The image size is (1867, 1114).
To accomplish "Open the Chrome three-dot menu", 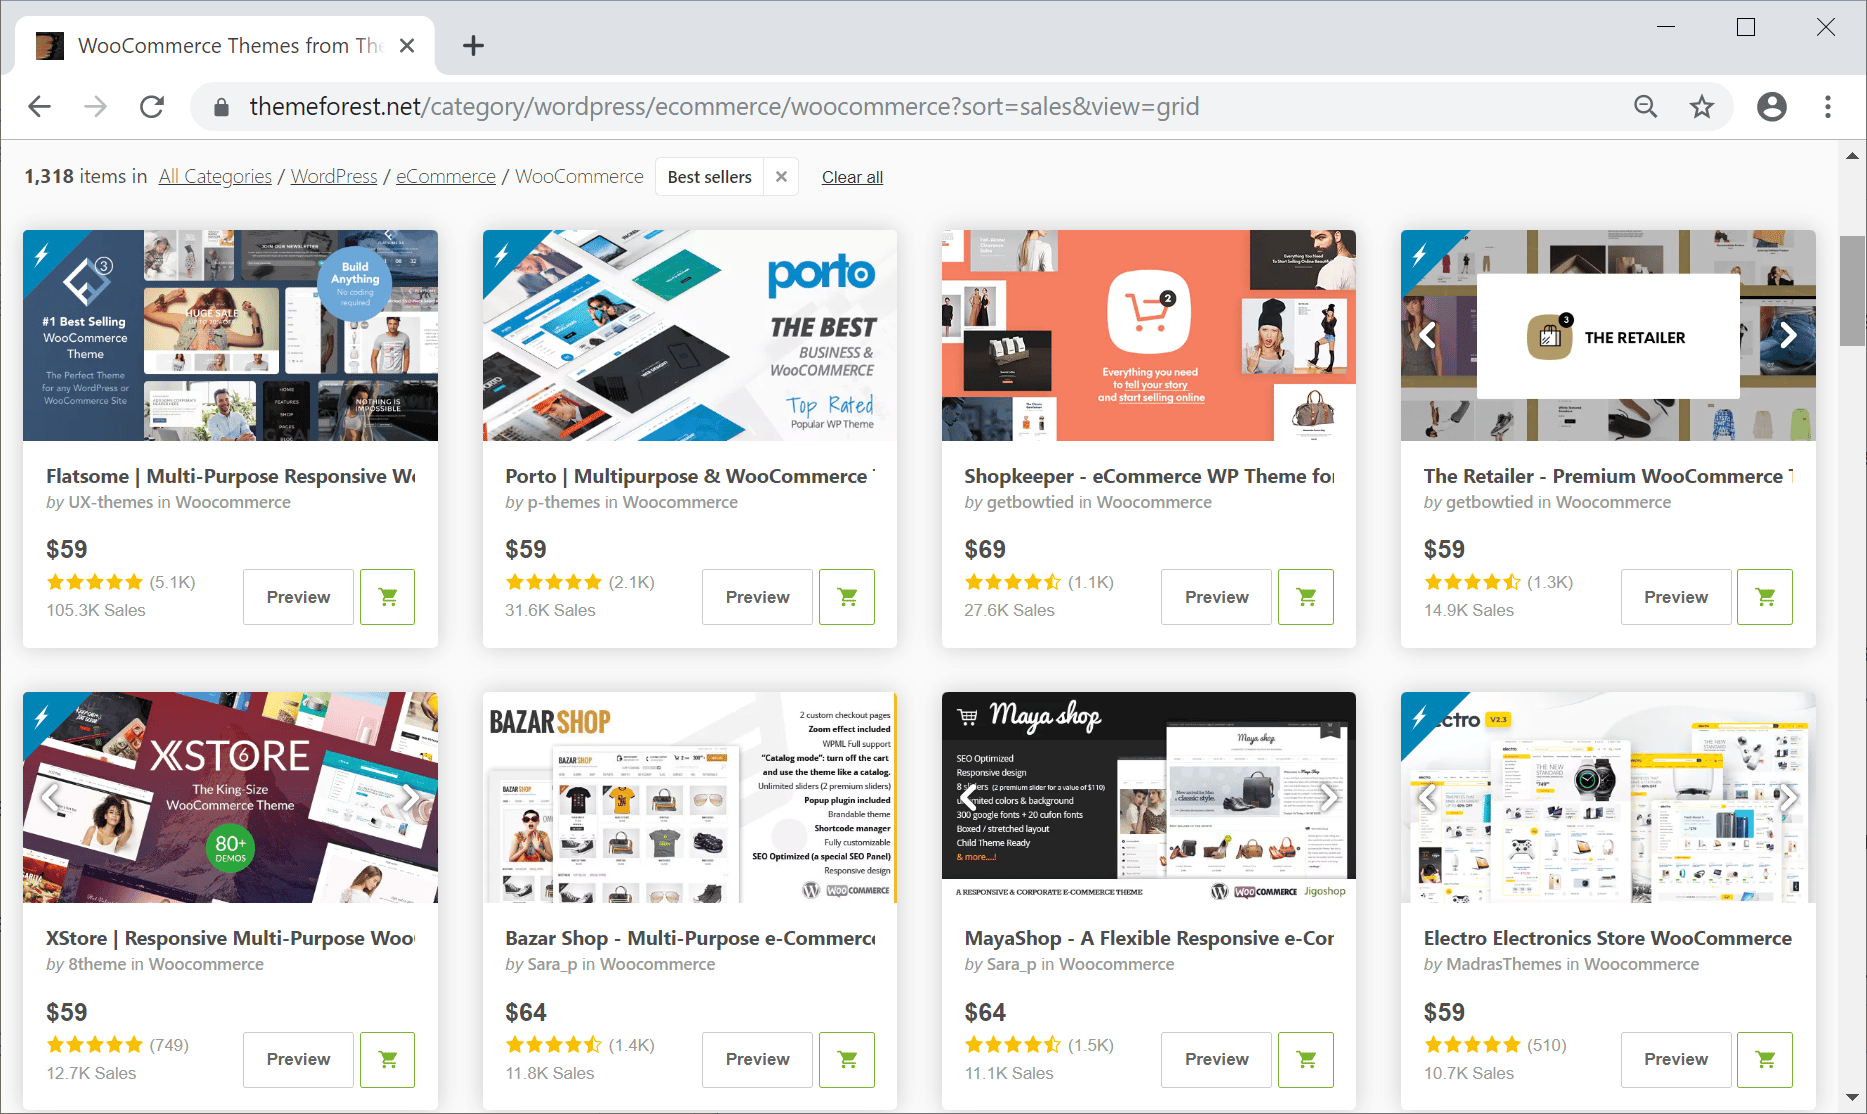I will (1828, 106).
